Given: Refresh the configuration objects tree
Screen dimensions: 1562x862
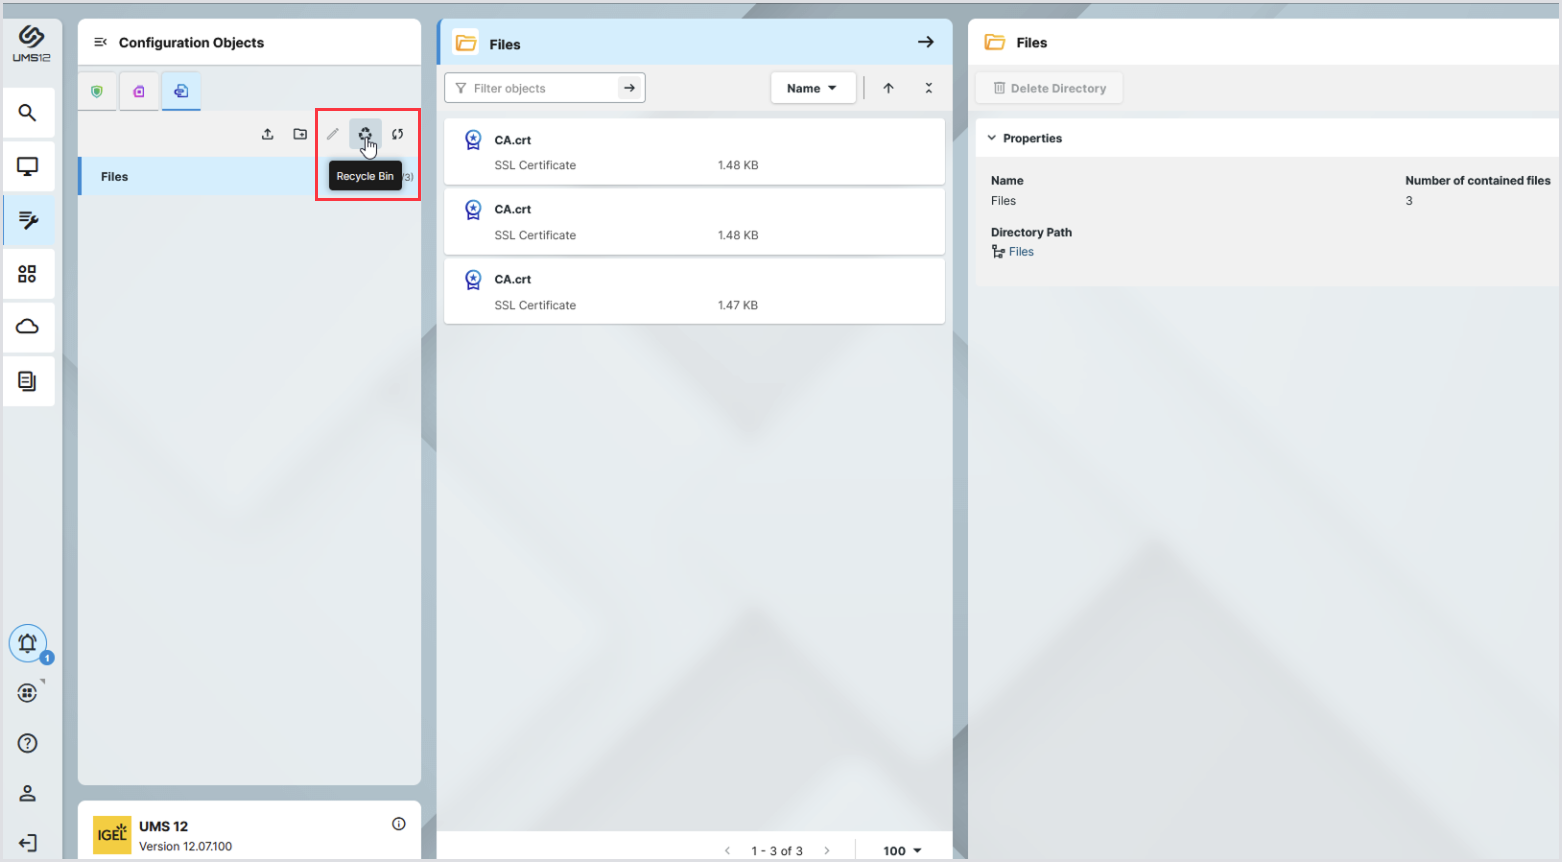Looking at the screenshot, I should tap(398, 134).
